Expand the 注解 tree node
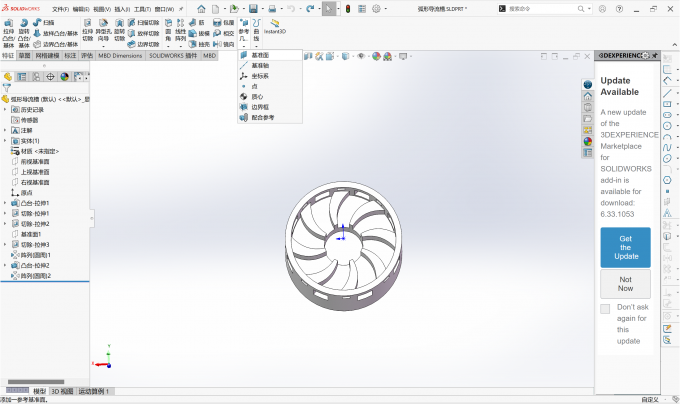Screen dimensions: 680x404 [x=5, y=130]
